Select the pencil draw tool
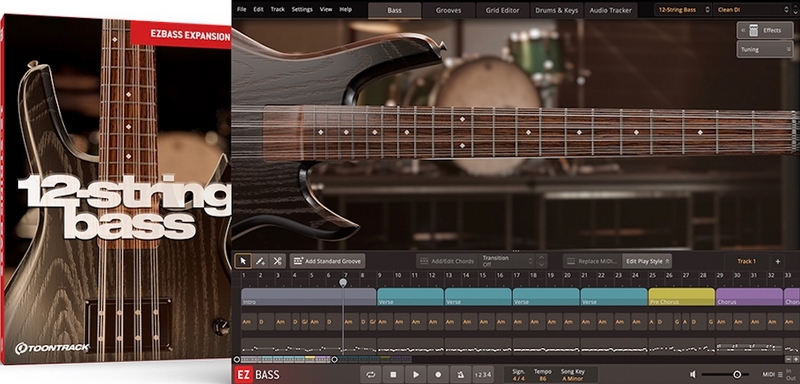800x384 pixels. [x=260, y=261]
